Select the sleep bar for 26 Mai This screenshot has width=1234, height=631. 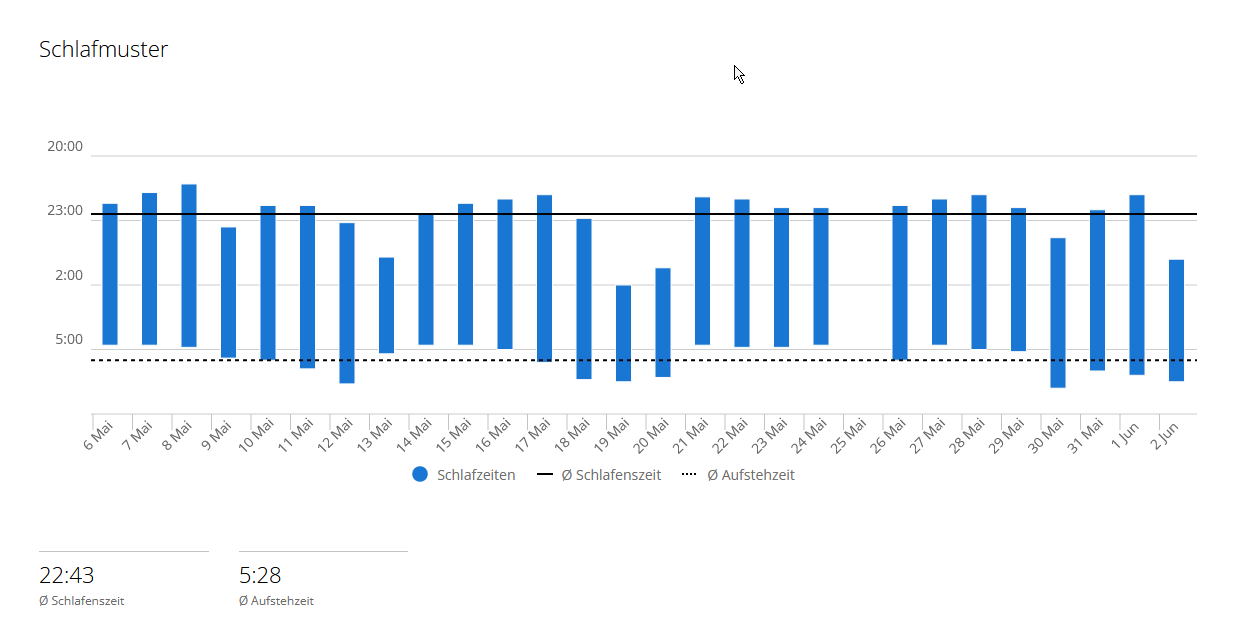[x=900, y=283]
